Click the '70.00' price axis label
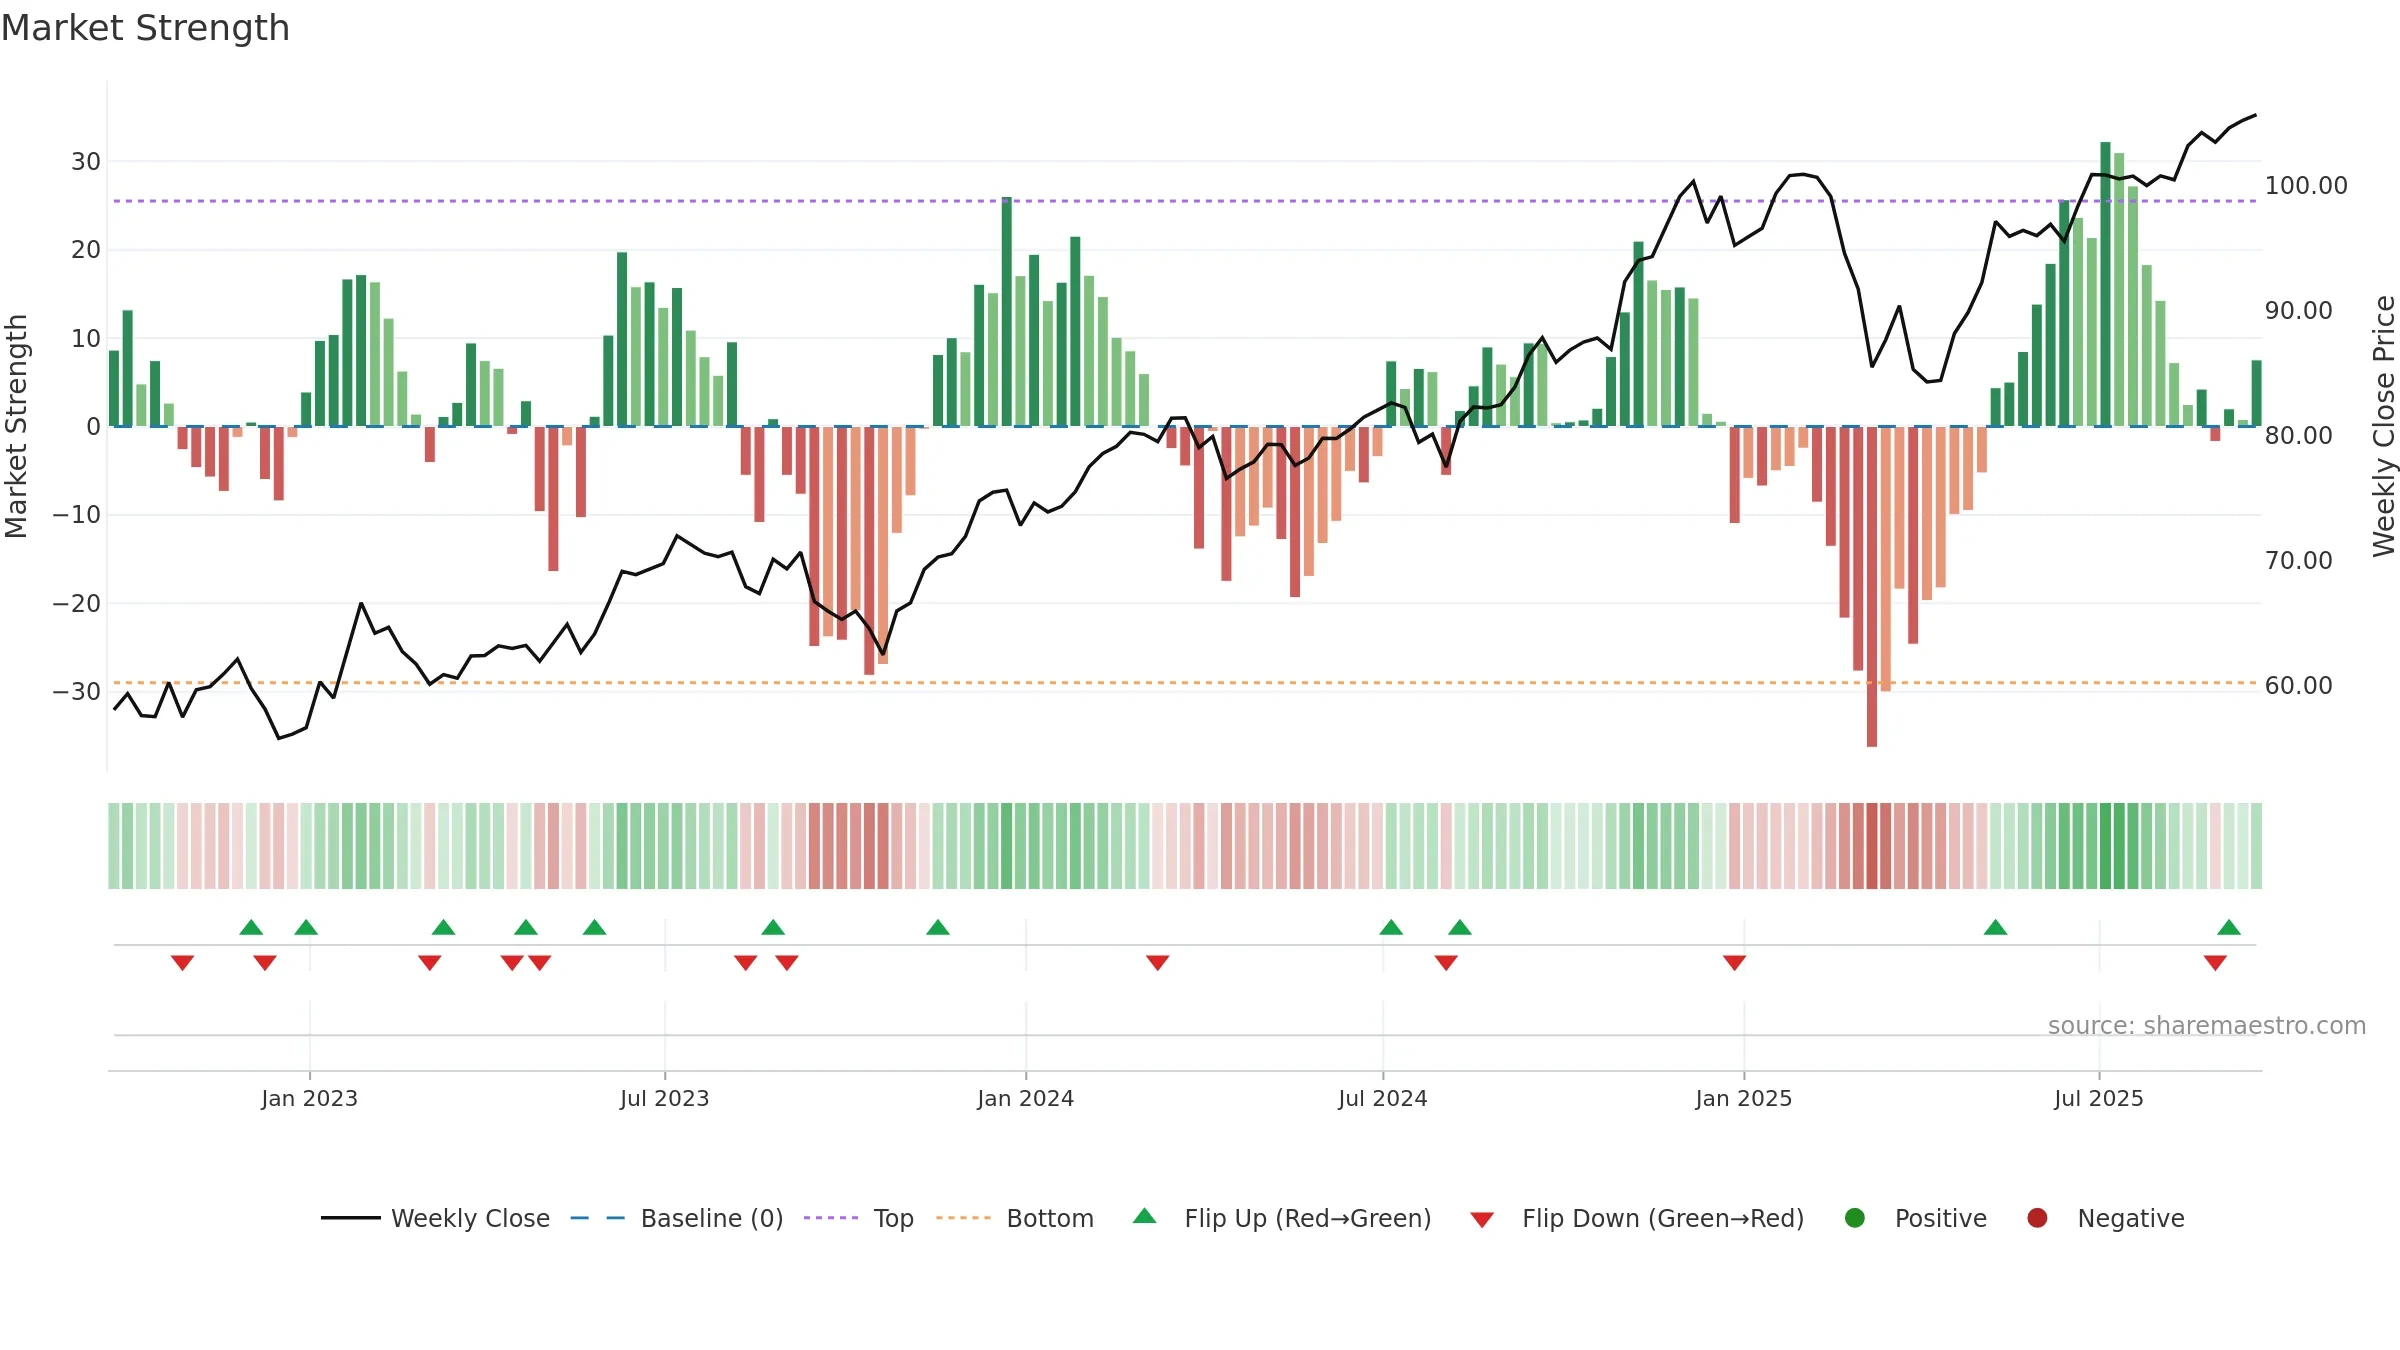This screenshot has height=1350, width=2400. pos(2299,561)
